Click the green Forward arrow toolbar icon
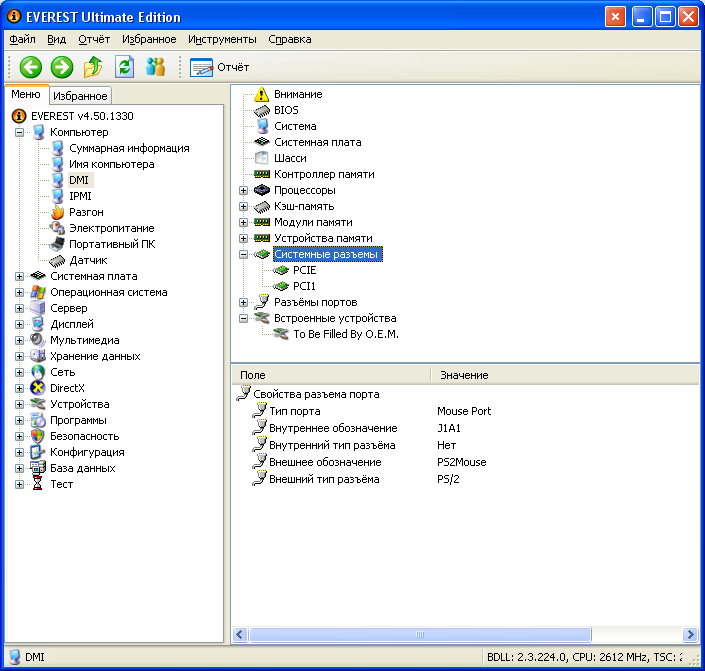Image resolution: width=705 pixels, height=671 pixels. [62, 67]
